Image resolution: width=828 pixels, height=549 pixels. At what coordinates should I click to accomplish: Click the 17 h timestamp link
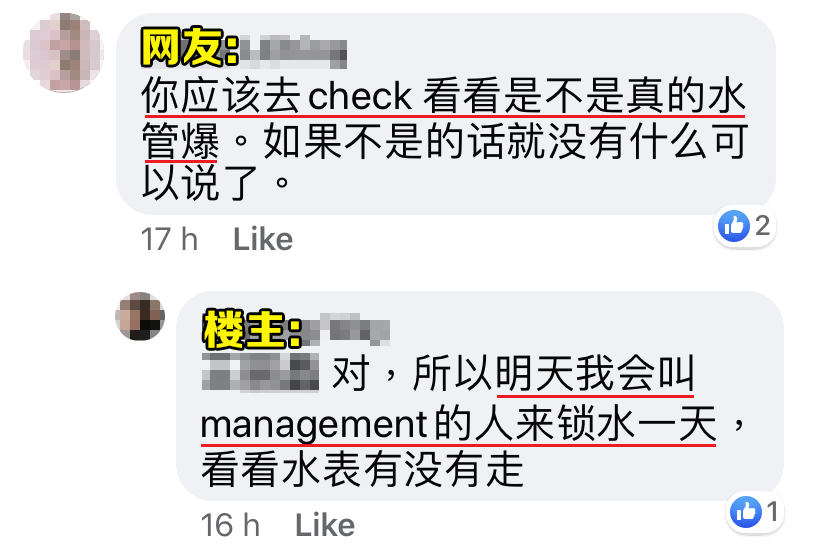pos(170,240)
